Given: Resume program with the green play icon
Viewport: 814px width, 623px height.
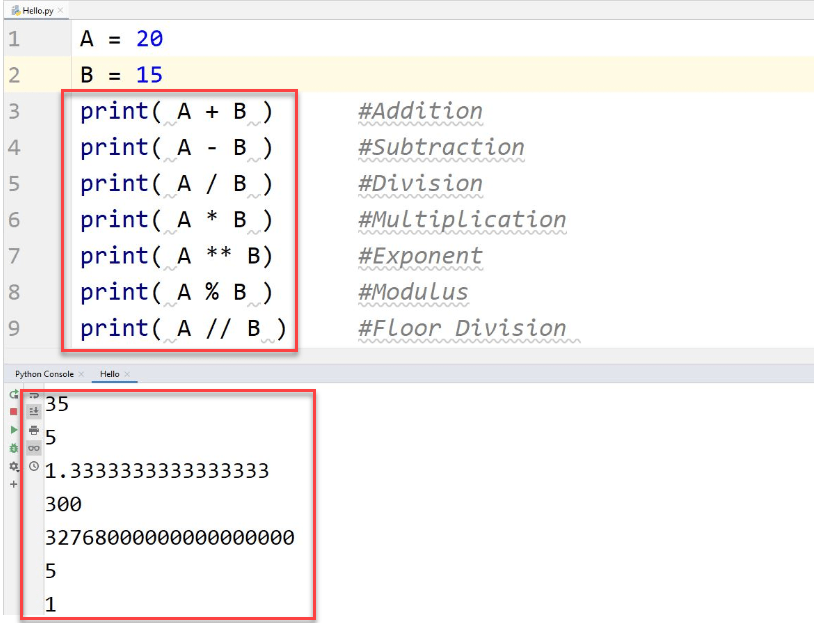Looking at the screenshot, I should (12, 429).
